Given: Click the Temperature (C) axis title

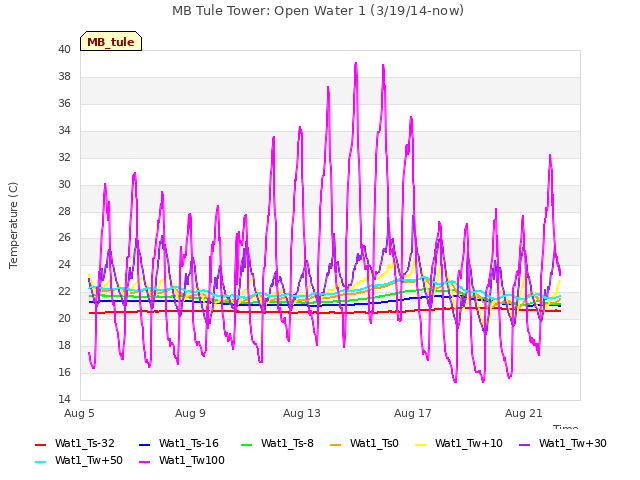Looking at the screenshot, I should coord(13,225).
